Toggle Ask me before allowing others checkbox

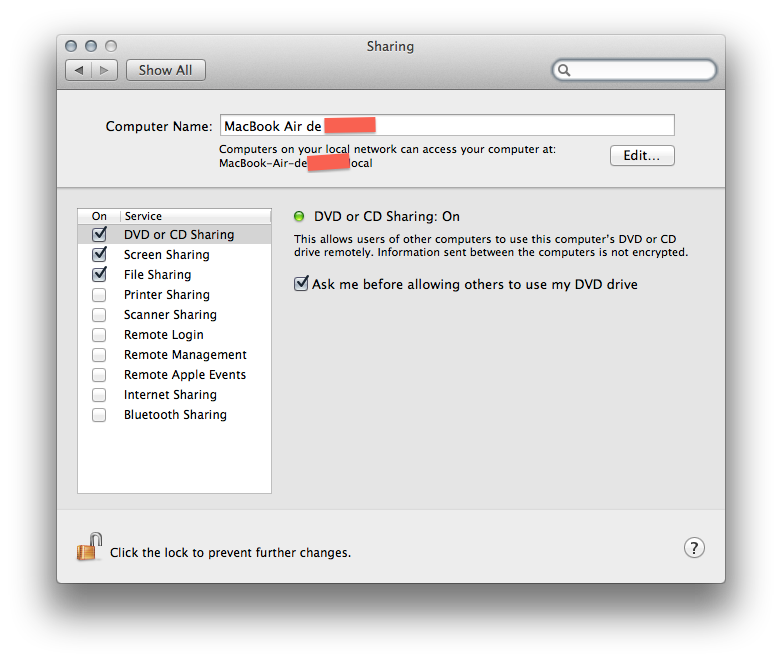(x=301, y=285)
